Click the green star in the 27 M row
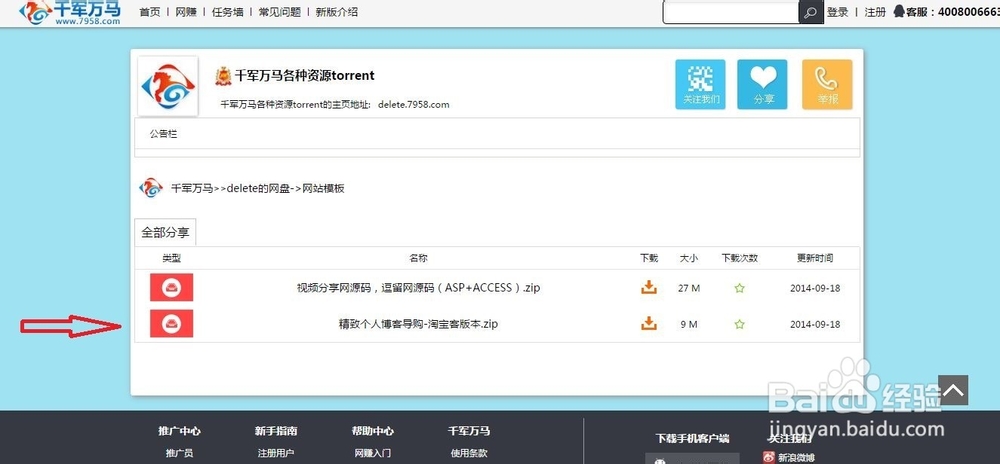Image resolution: width=1000 pixels, height=464 pixels. pyautogui.click(x=740, y=288)
